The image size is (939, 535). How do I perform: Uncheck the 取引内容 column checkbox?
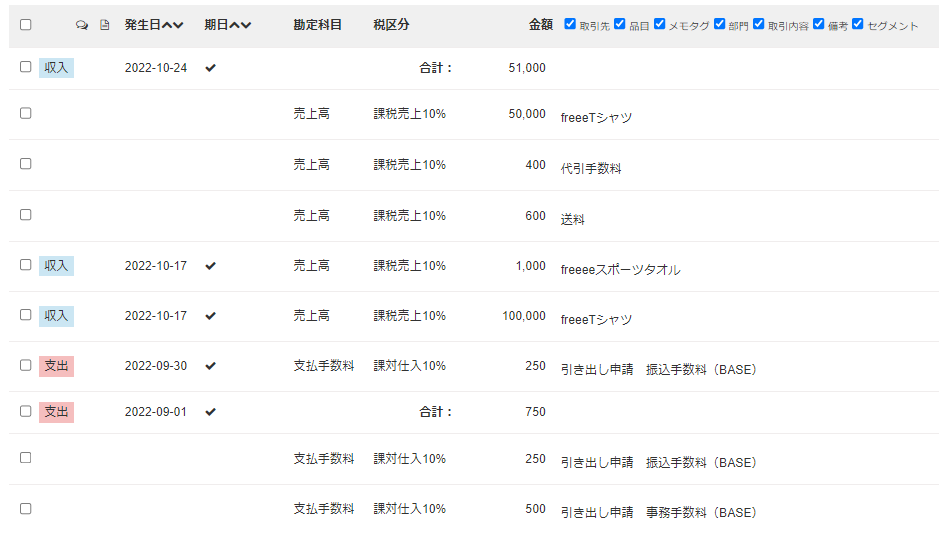point(759,23)
